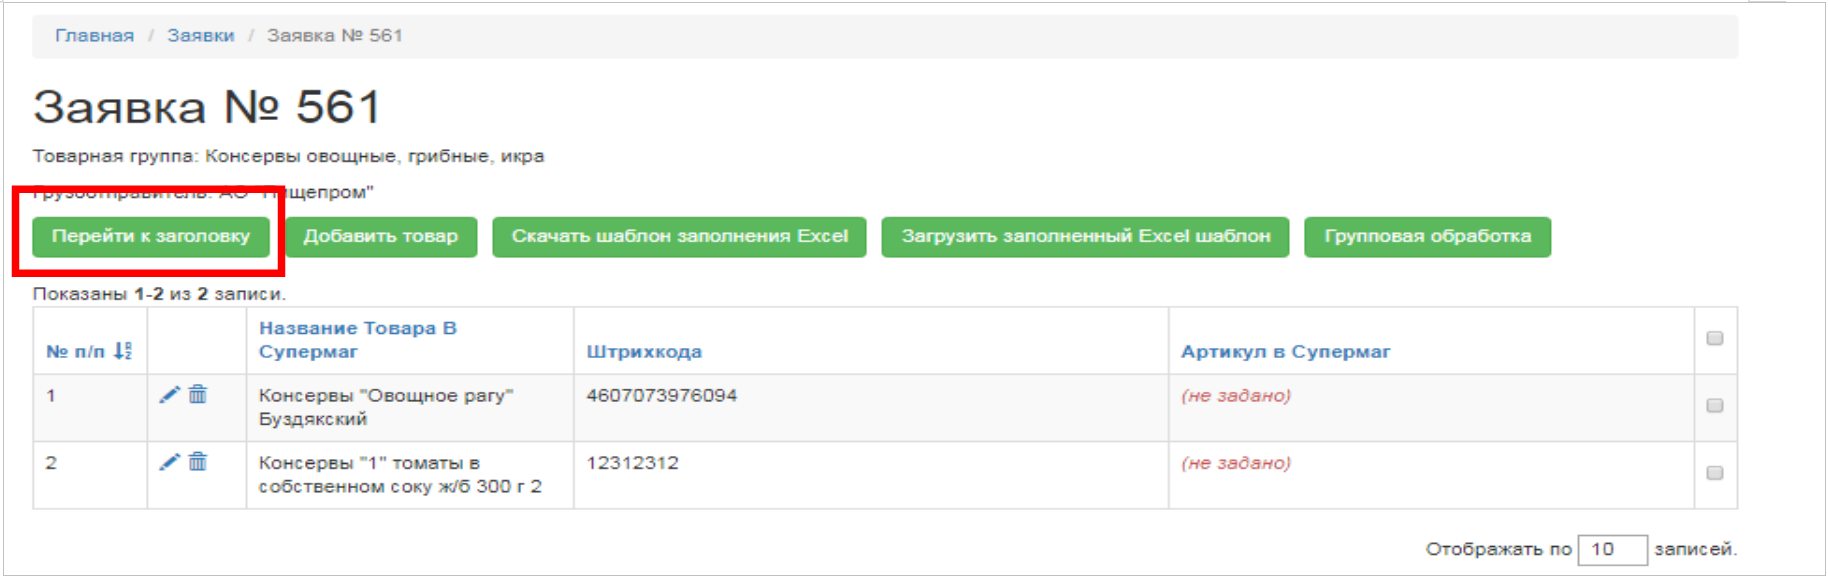Image resolution: width=1828 pixels, height=579 pixels.
Task: Toggle the select-all checkbox in table header
Action: pyautogui.click(x=1714, y=339)
